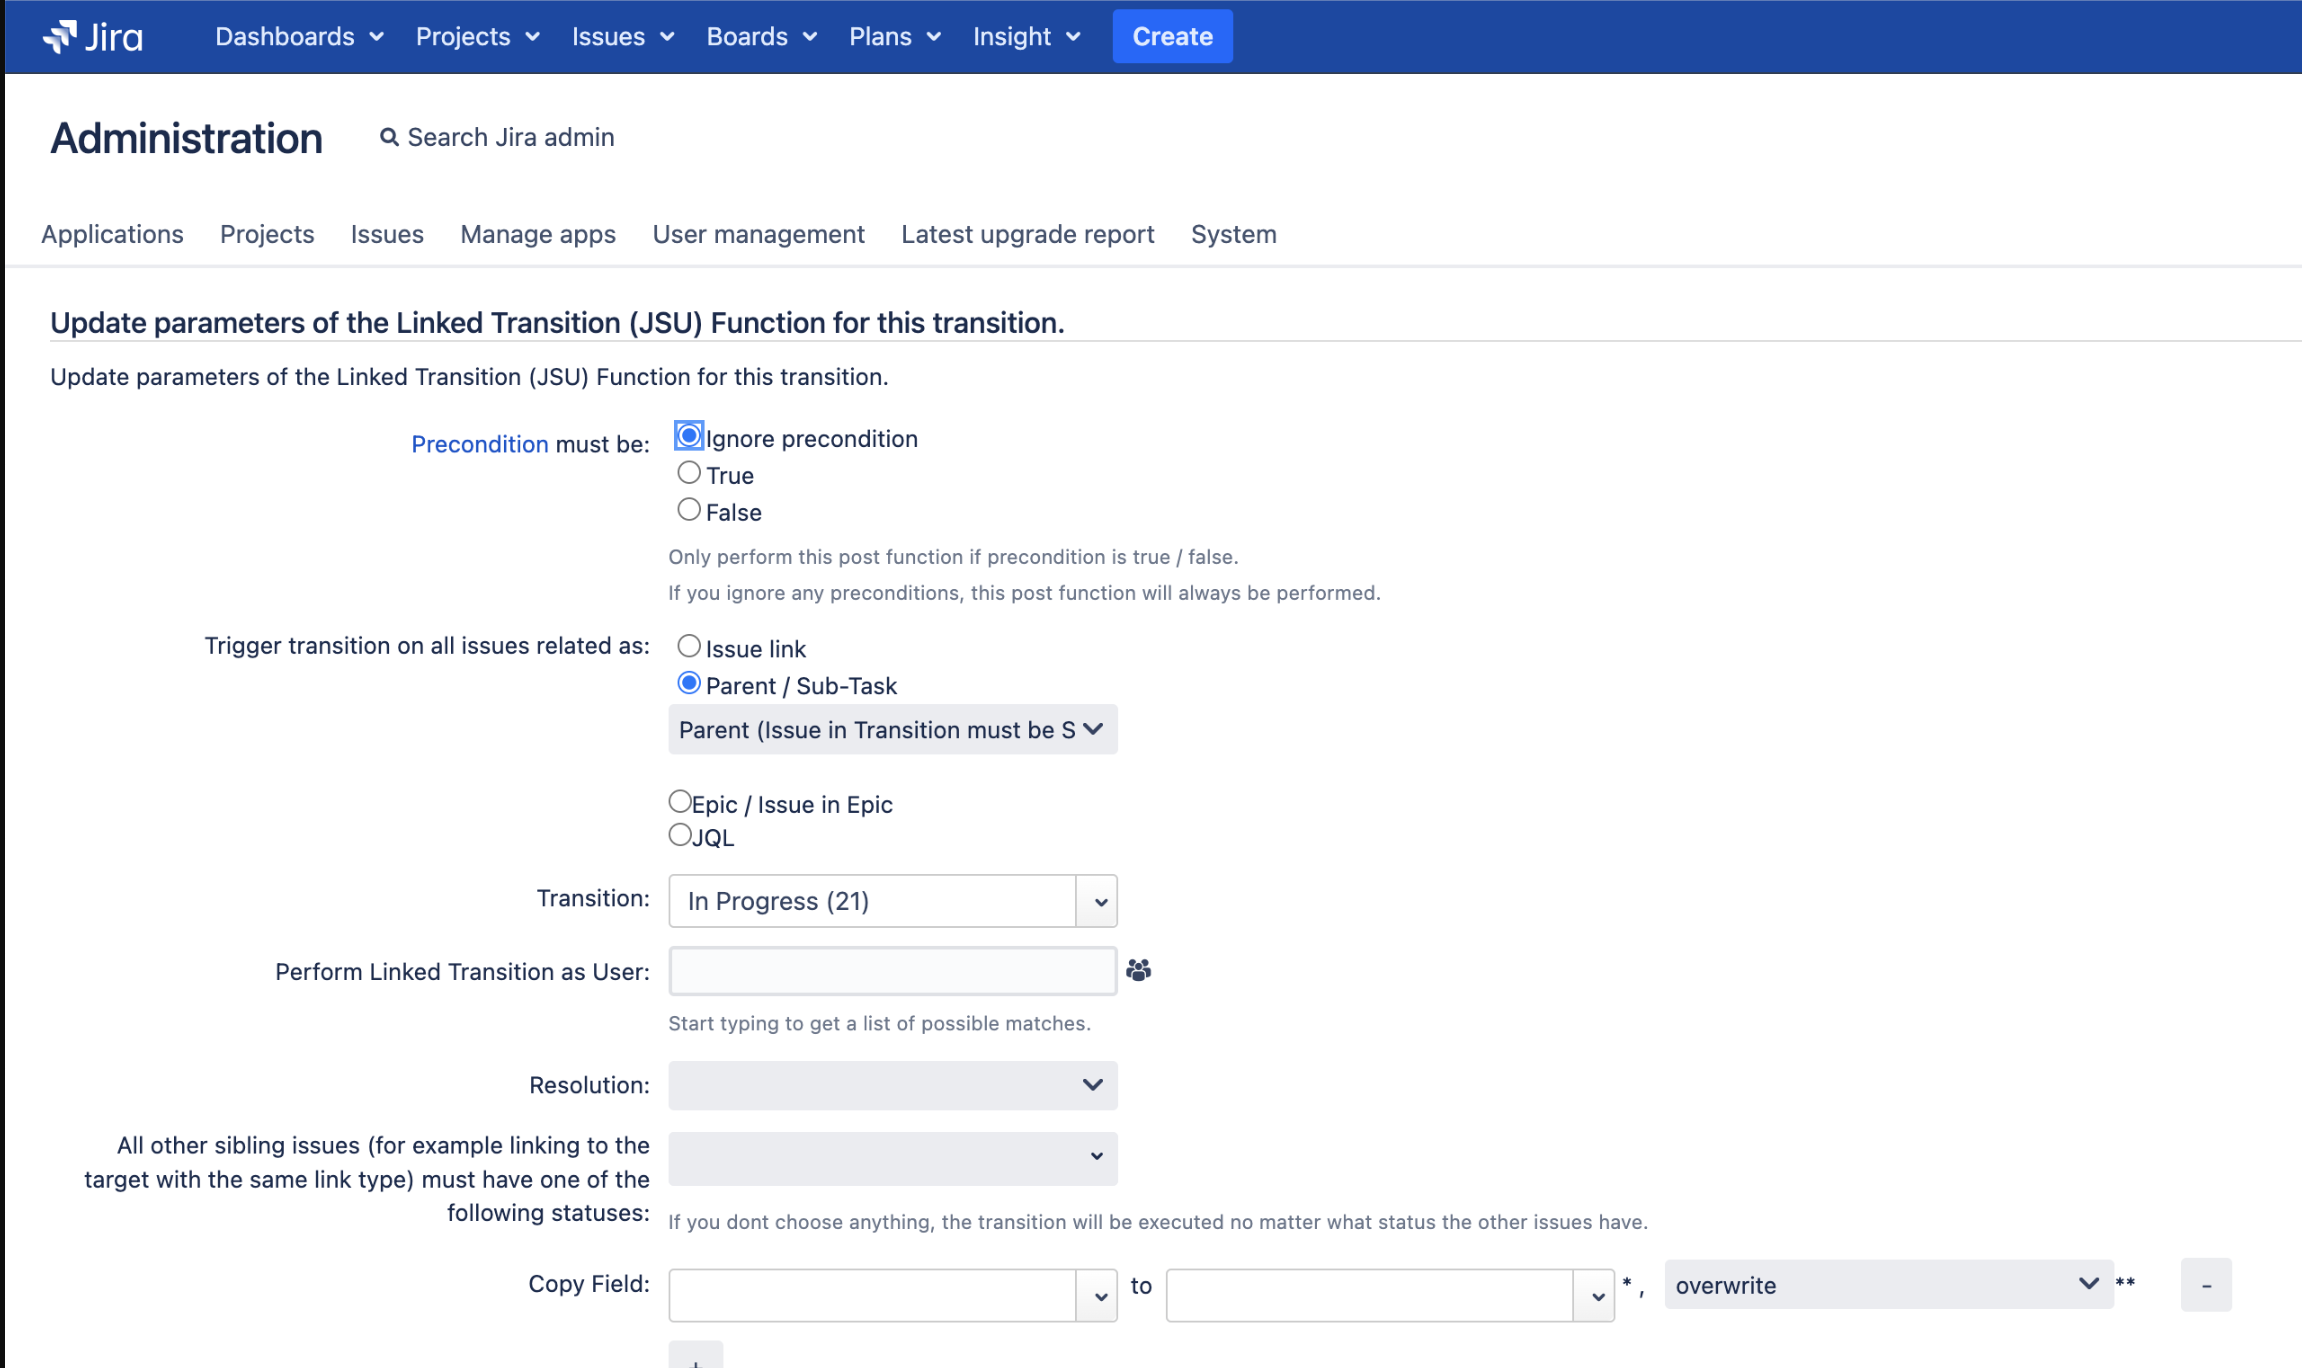2302x1368 pixels.
Task: Choose the JQL radio option
Action: tap(680, 835)
